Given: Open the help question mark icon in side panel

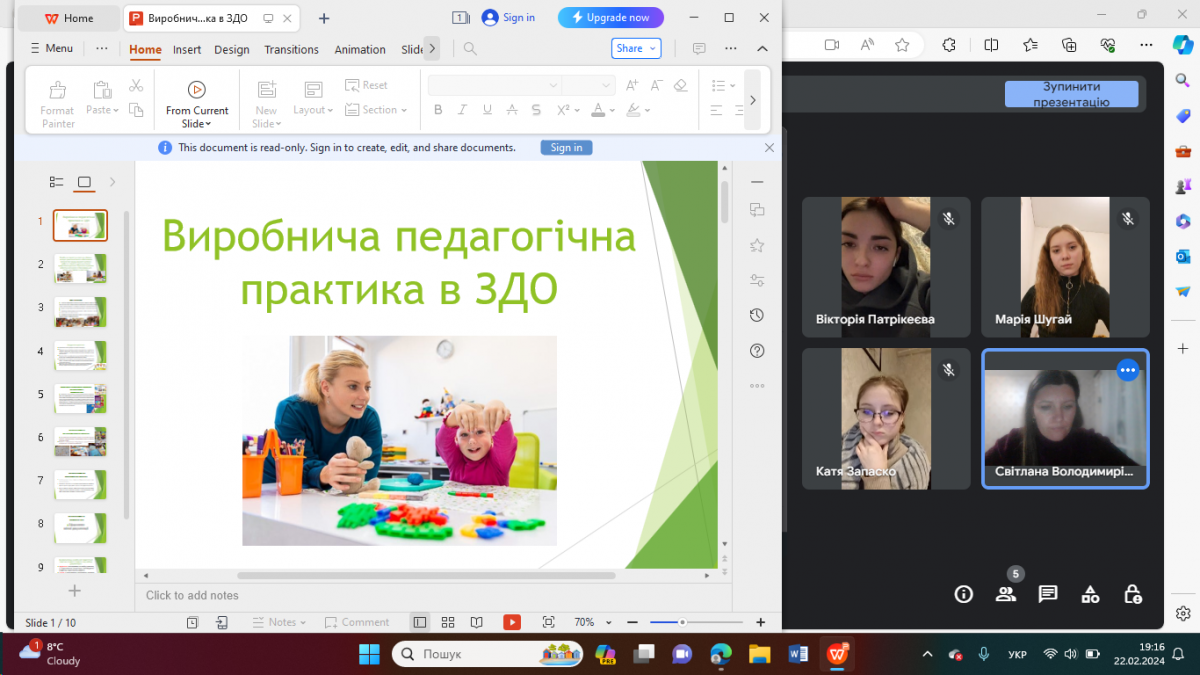Looking at the screenshot, I should [757, 350].
